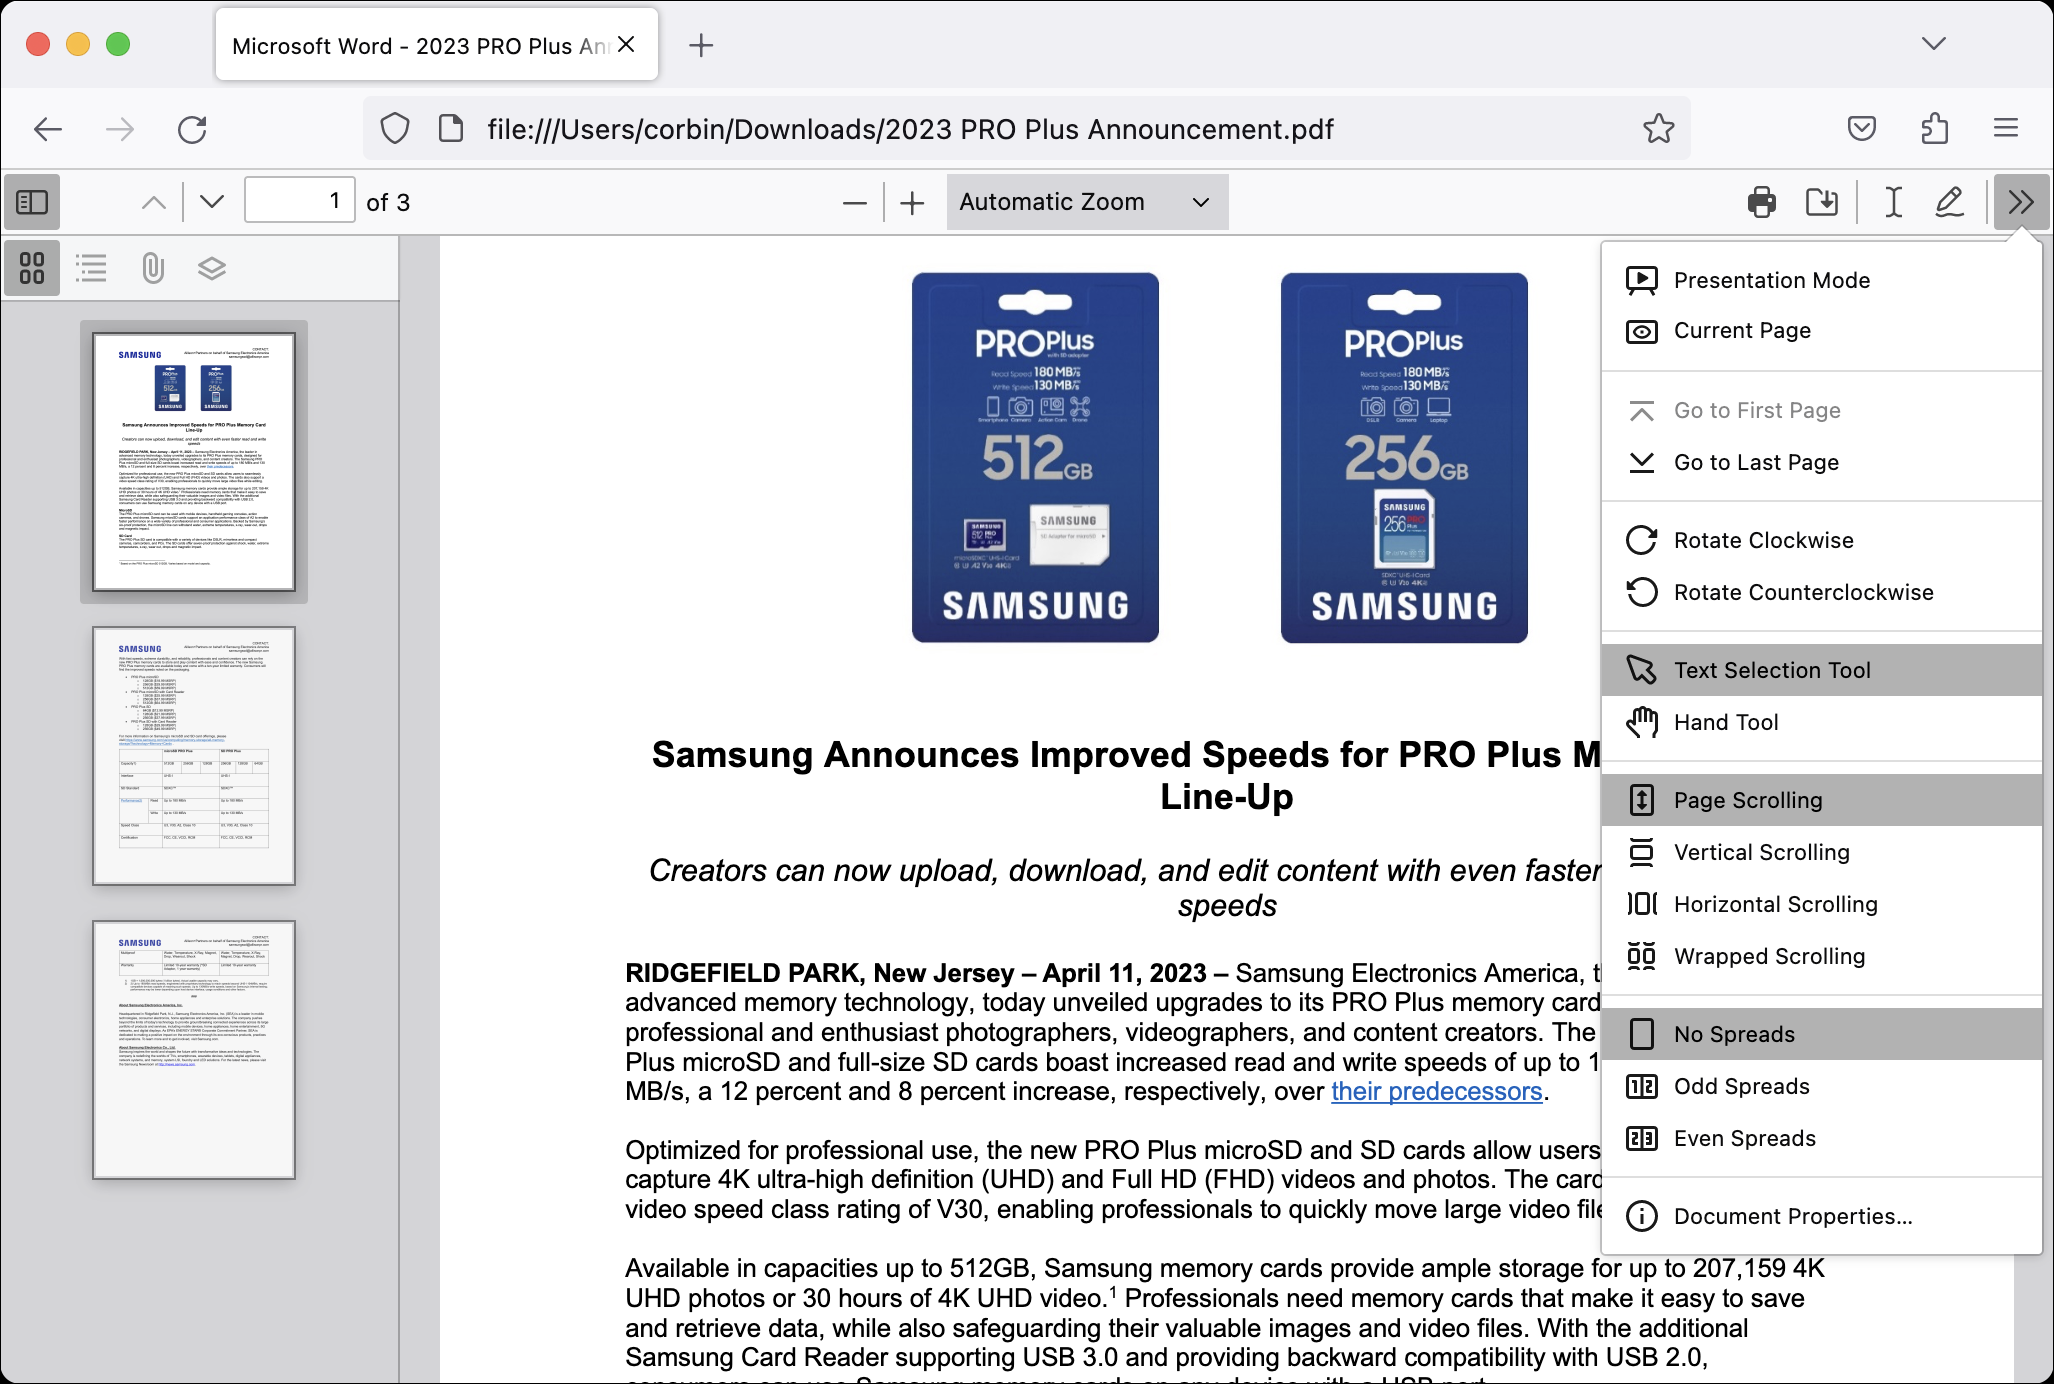The height and width of the screenshot is (1384, 2054).
Task: Choose Even Spreads layout
Action: click(1821, 1138)
